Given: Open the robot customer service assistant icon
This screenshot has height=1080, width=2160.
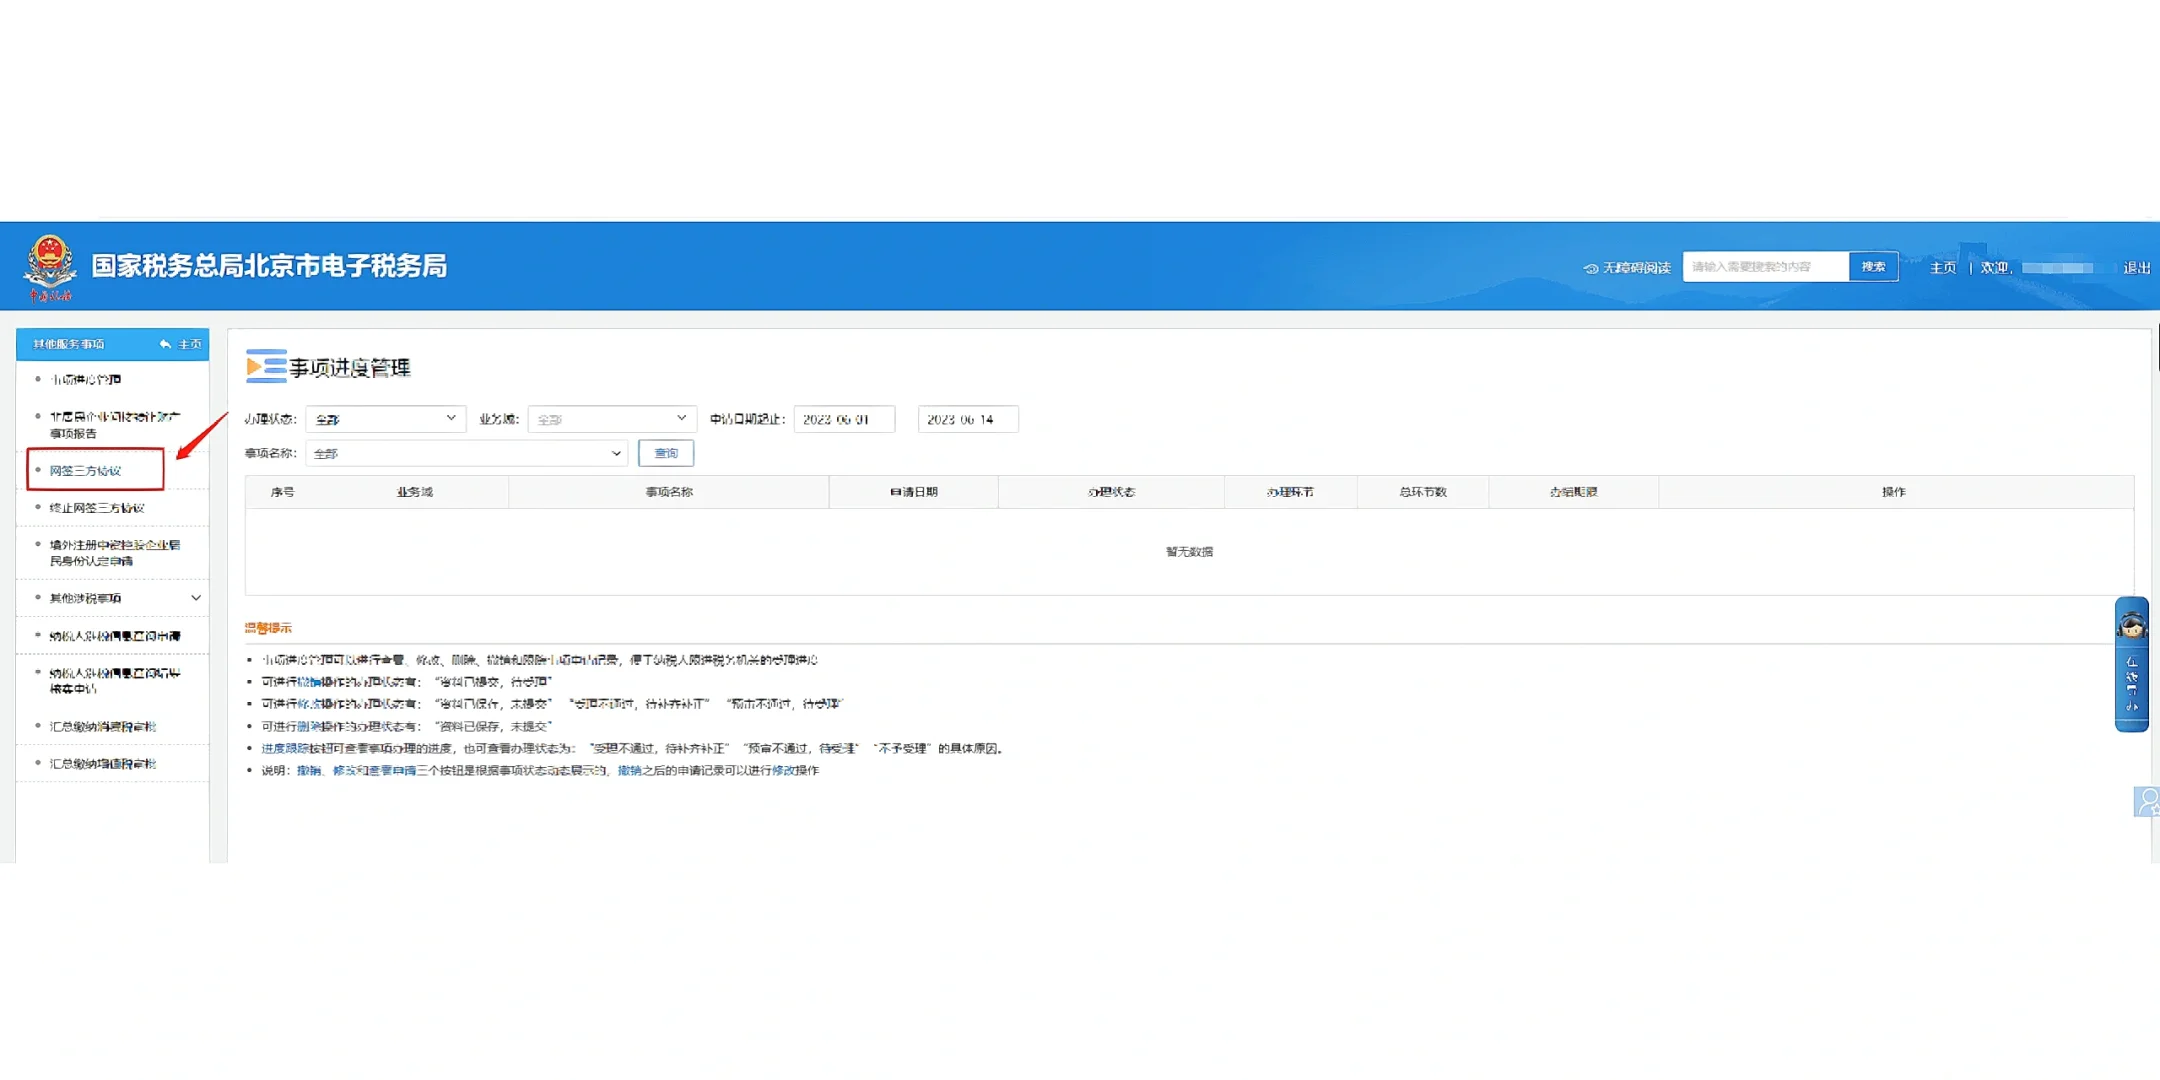Looking at the screenshot, I should 2131,626.
